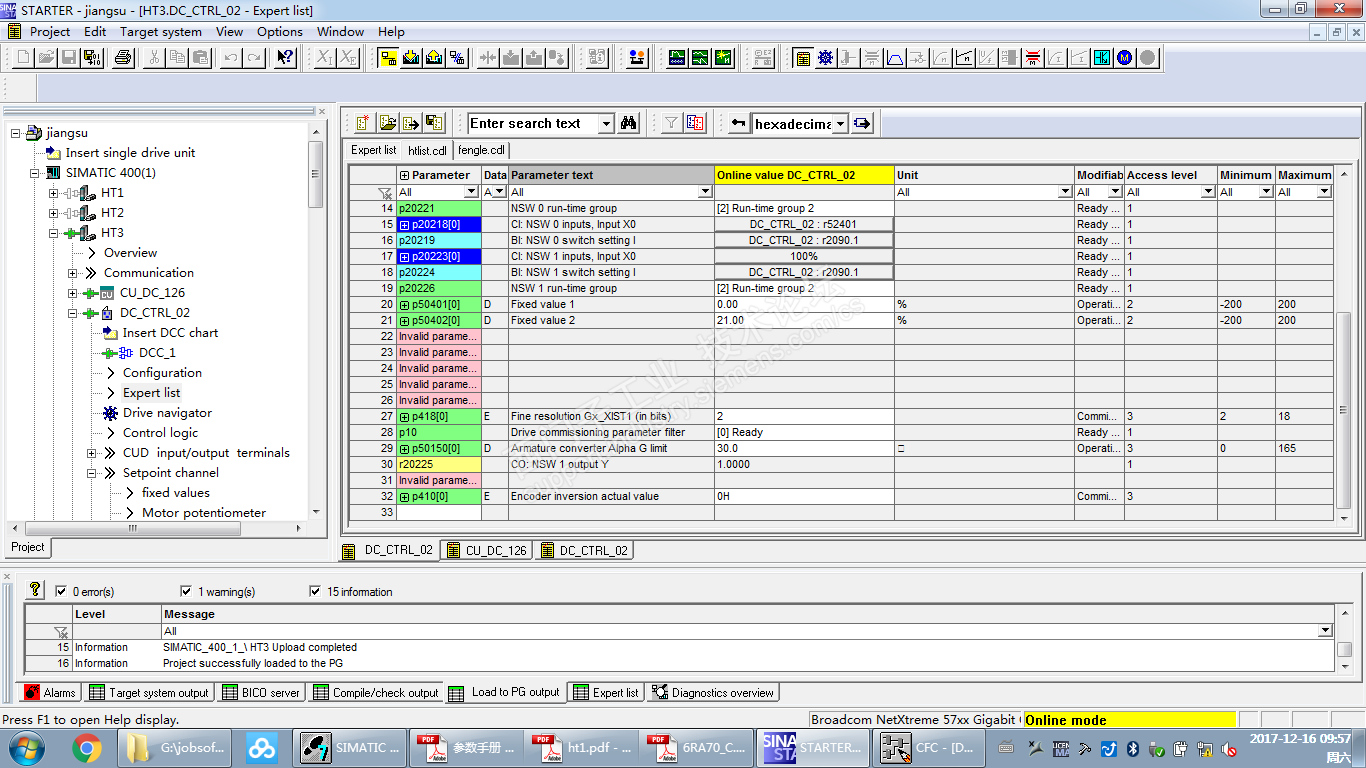The width and height of the screenshot is (1366, 768).
Task: Collapse the HT3 tree node
Action: coord(54,233)
